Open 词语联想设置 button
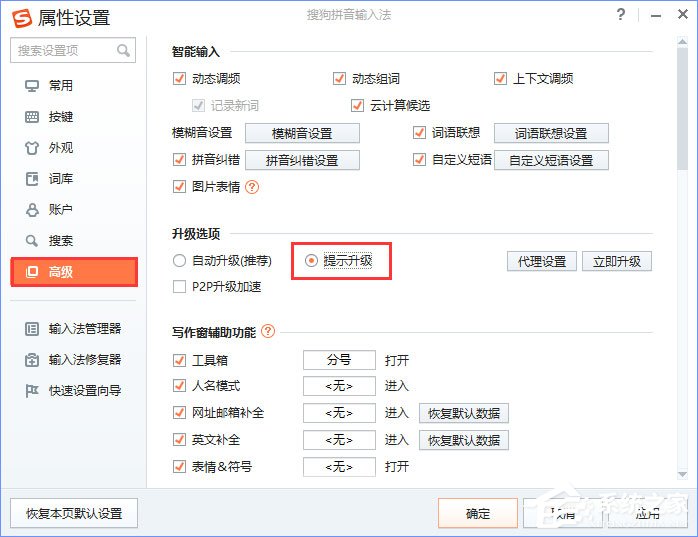The height and width of the screenshot is (537, 698). tap(551, 133)
